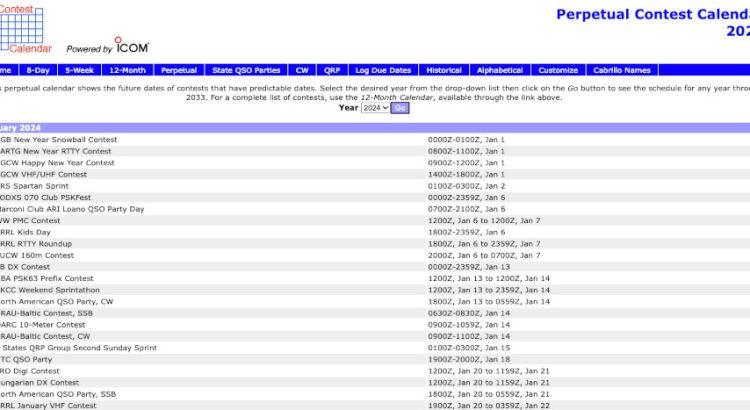The image size is (750, 410).
Task: Go to the CW contests tab
Action: click(x=302, y=70)
